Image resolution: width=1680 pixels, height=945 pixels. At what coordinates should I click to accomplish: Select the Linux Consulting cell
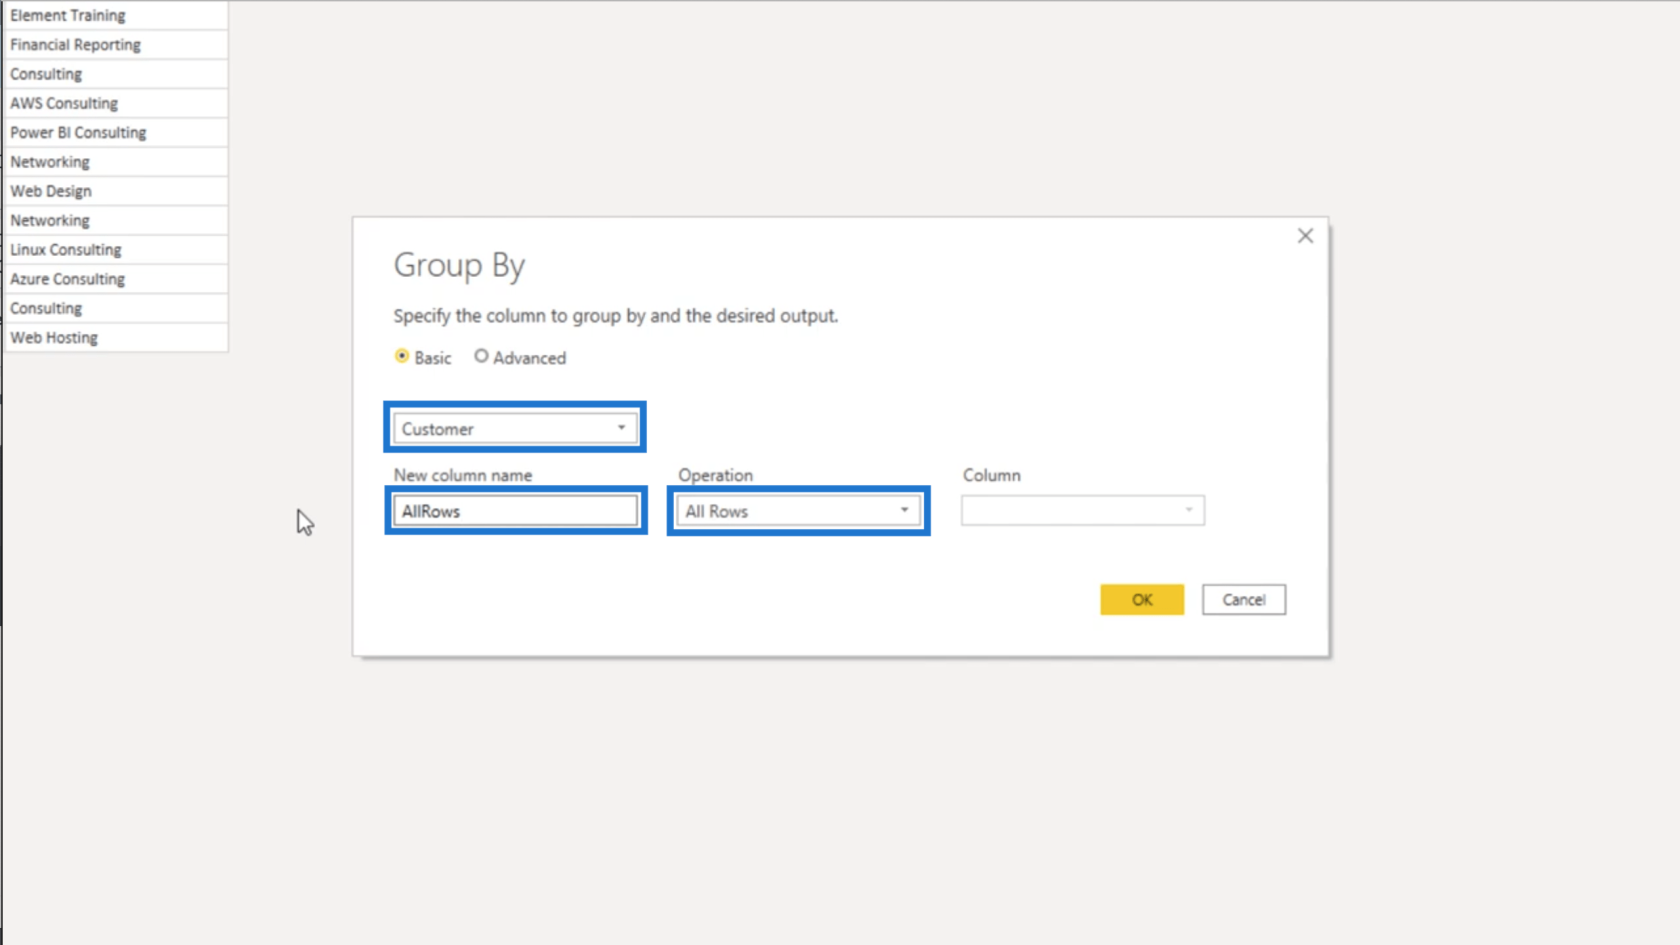click(115, 250)
